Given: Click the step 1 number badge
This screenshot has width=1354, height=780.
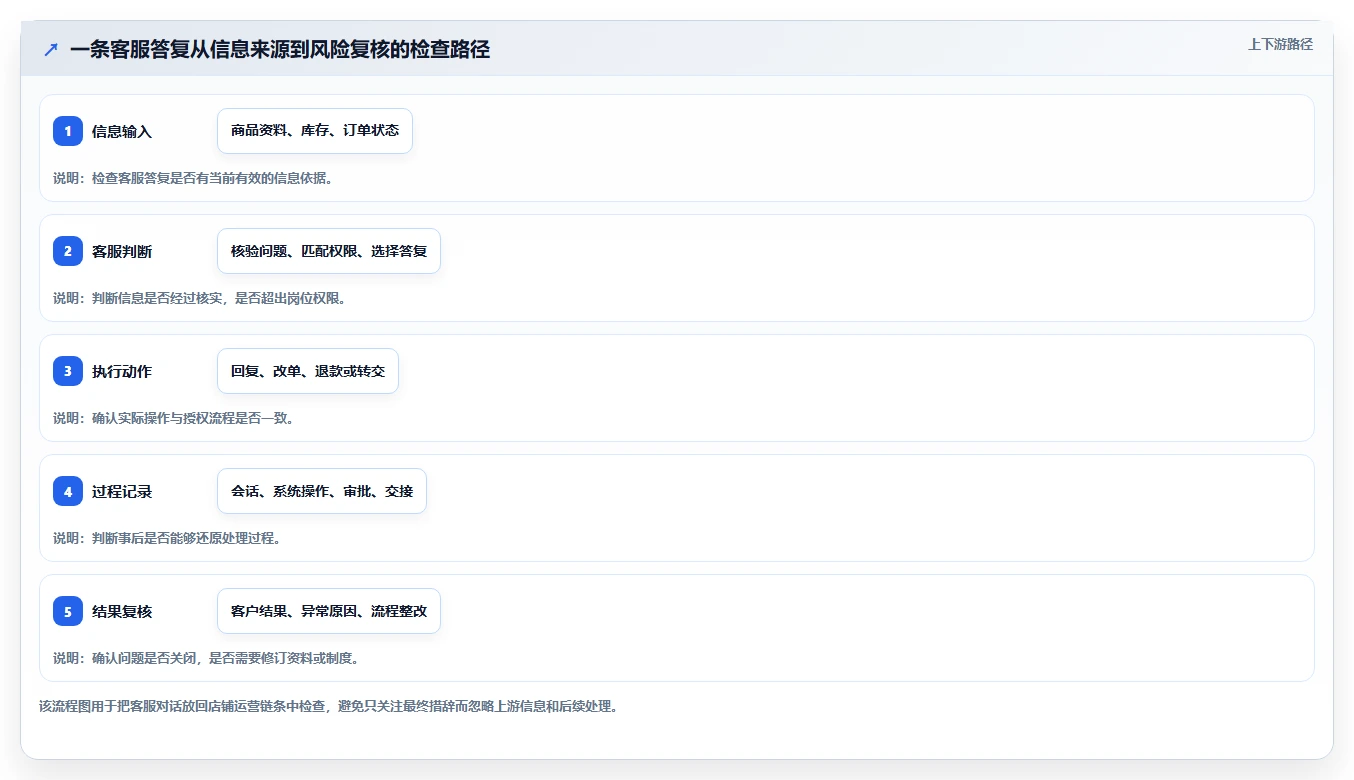Looking at the screenshot, I should (68, 131).
